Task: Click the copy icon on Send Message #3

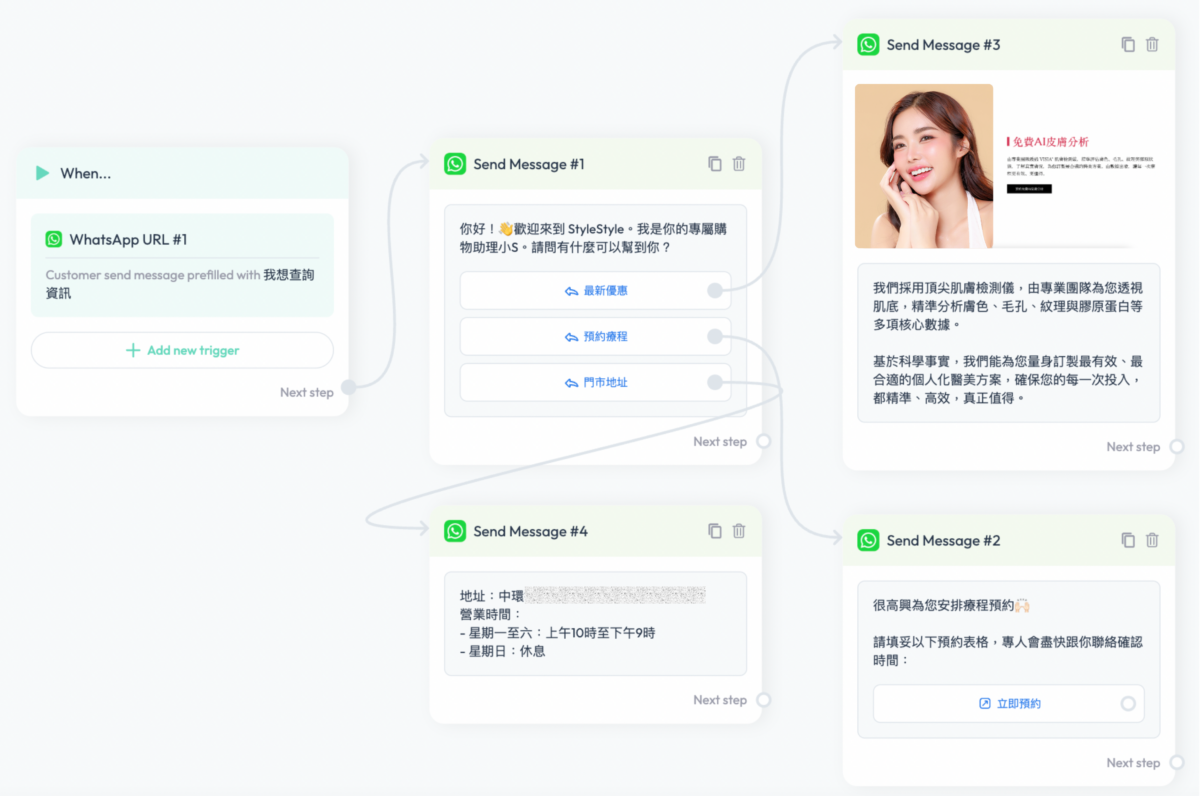Action: [1127, 44]
